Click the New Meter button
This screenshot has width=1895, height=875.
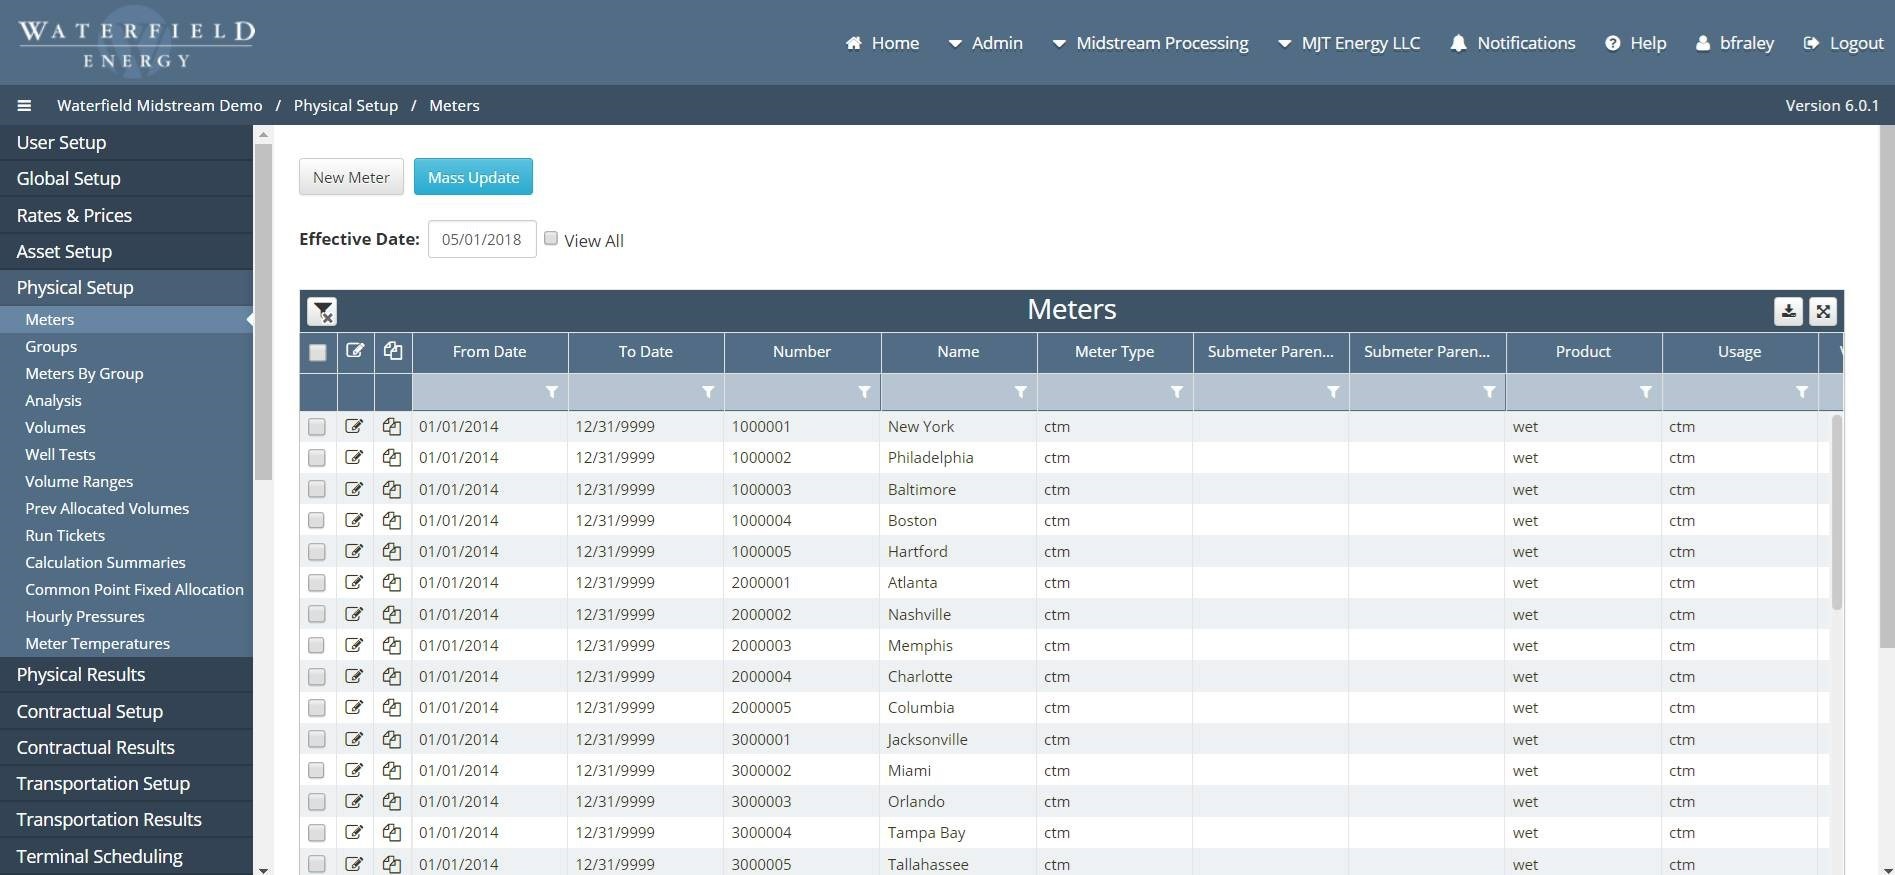tap(351, 177)
